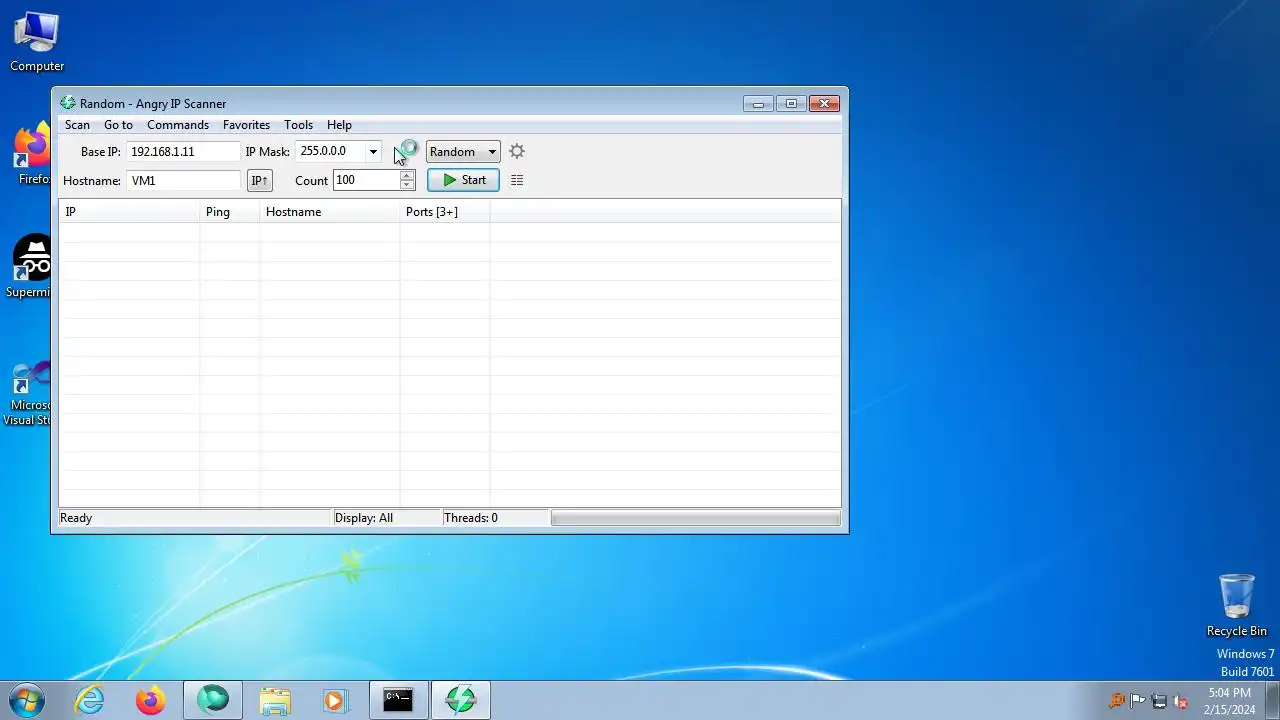Open the Preferences gear icon
This screenshot has width=1280, height=720.
[517, 151]
